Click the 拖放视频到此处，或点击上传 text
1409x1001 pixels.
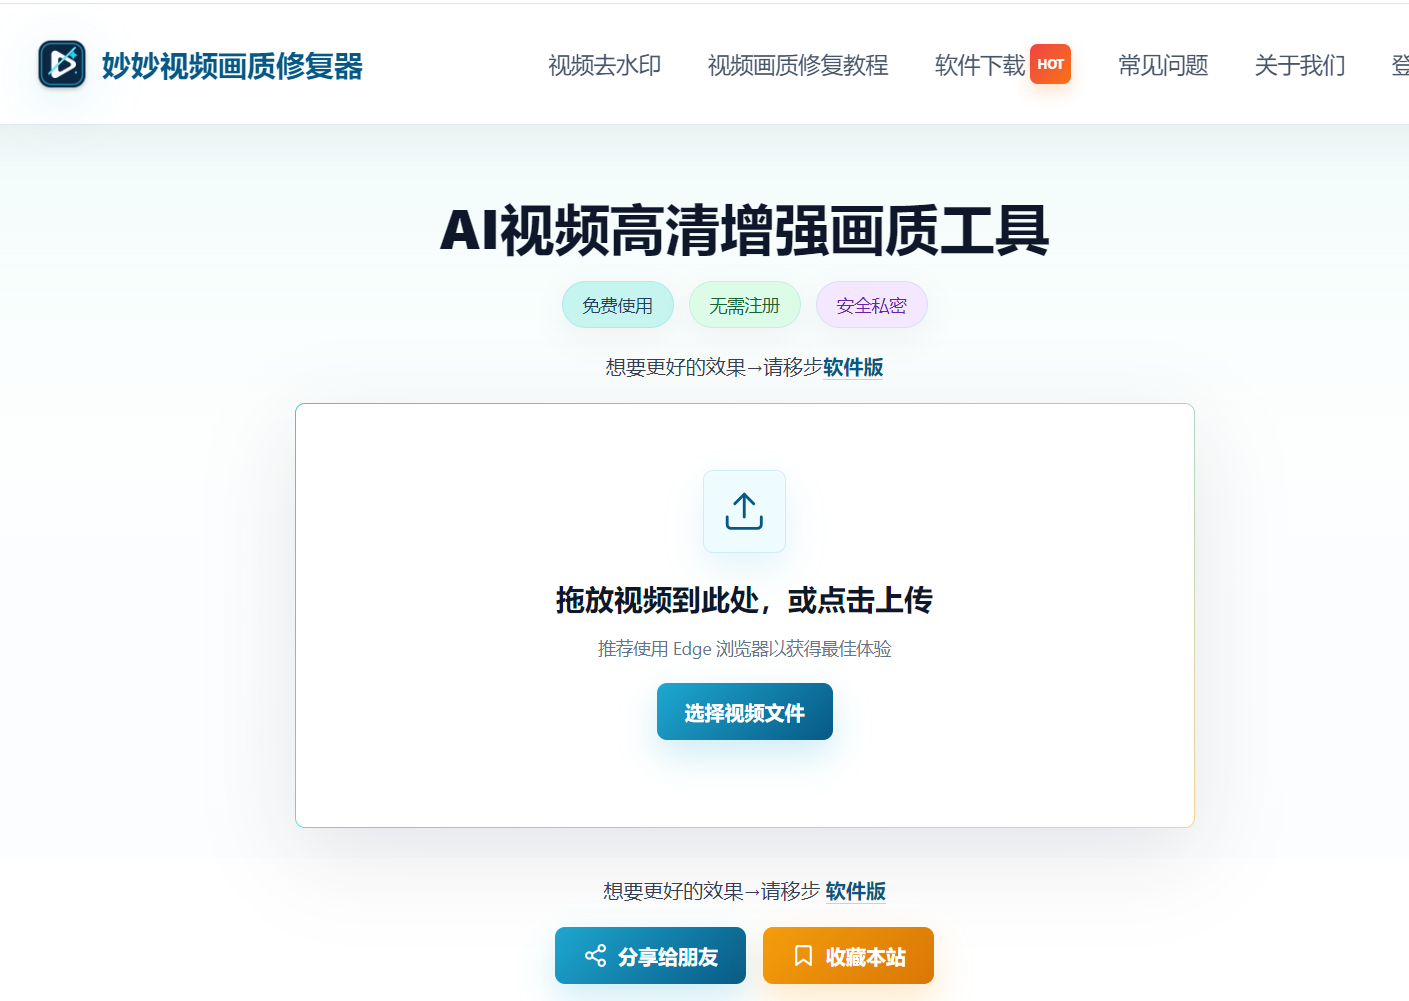coord(745,600)
